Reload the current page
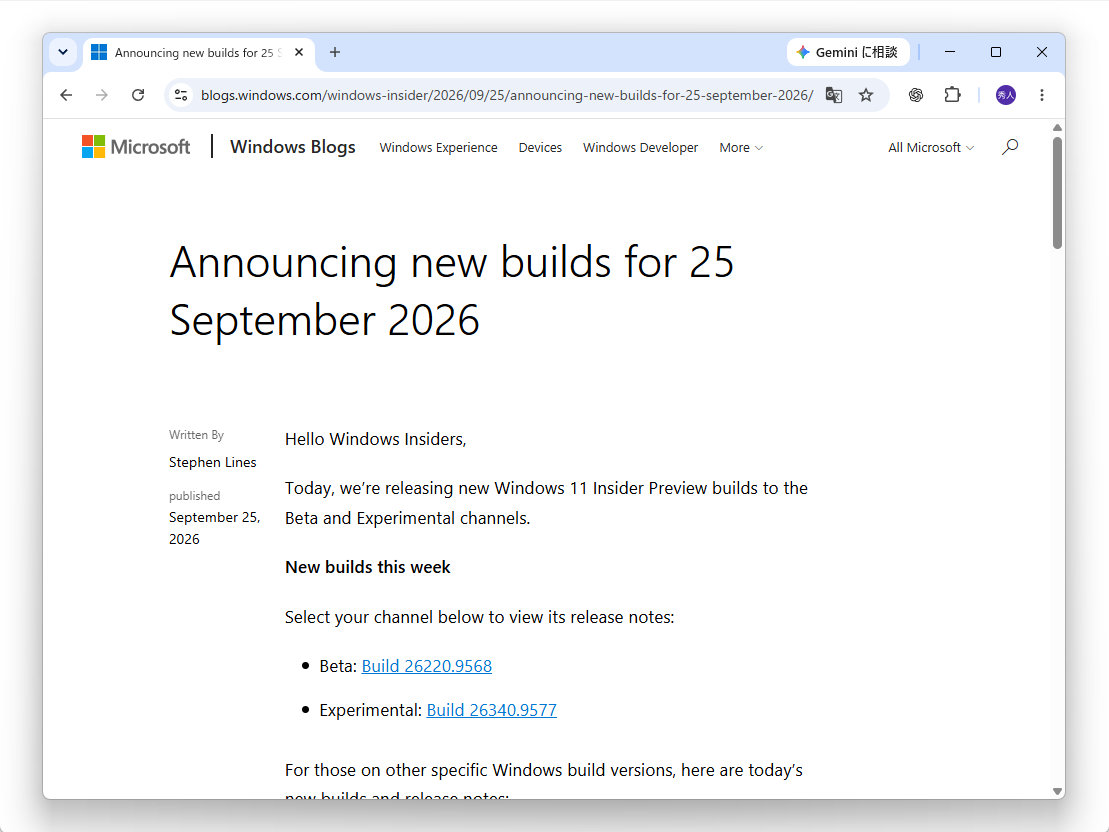The height and width of the screenshot is (832, 1109). click(138, 95)
